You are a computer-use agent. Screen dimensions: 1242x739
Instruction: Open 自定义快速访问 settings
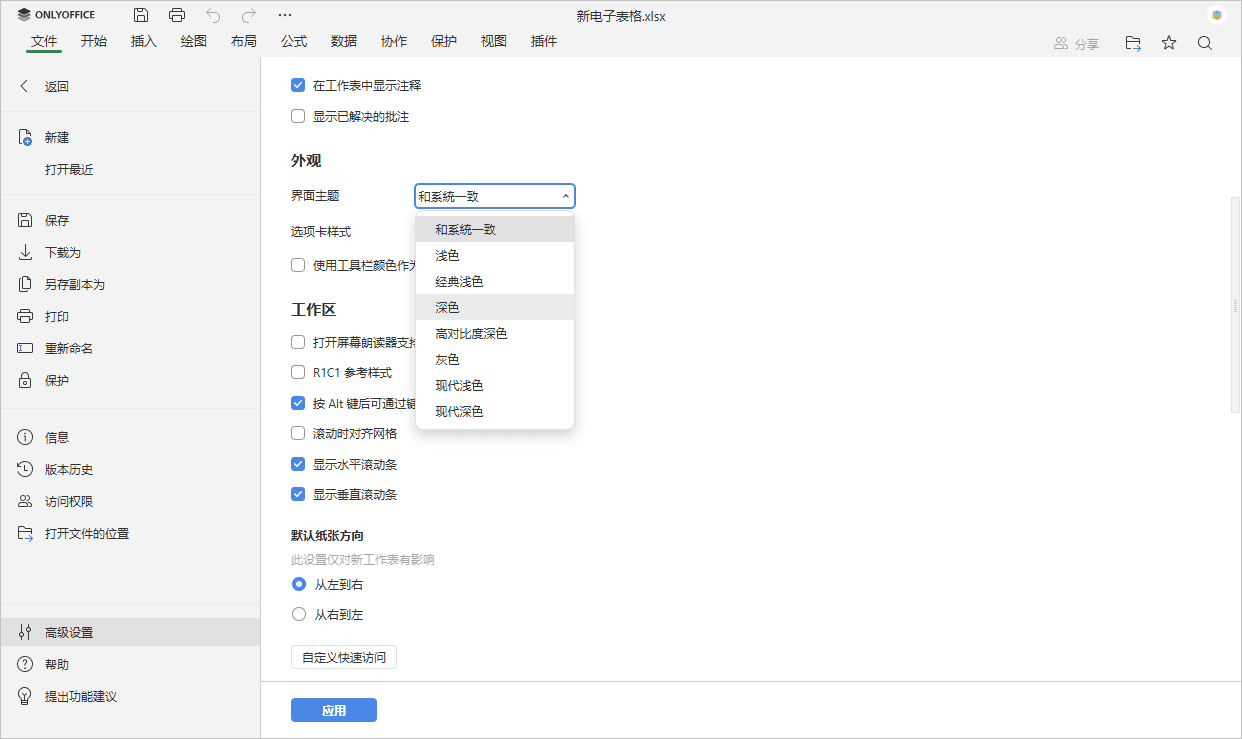[x=343, y=657]
